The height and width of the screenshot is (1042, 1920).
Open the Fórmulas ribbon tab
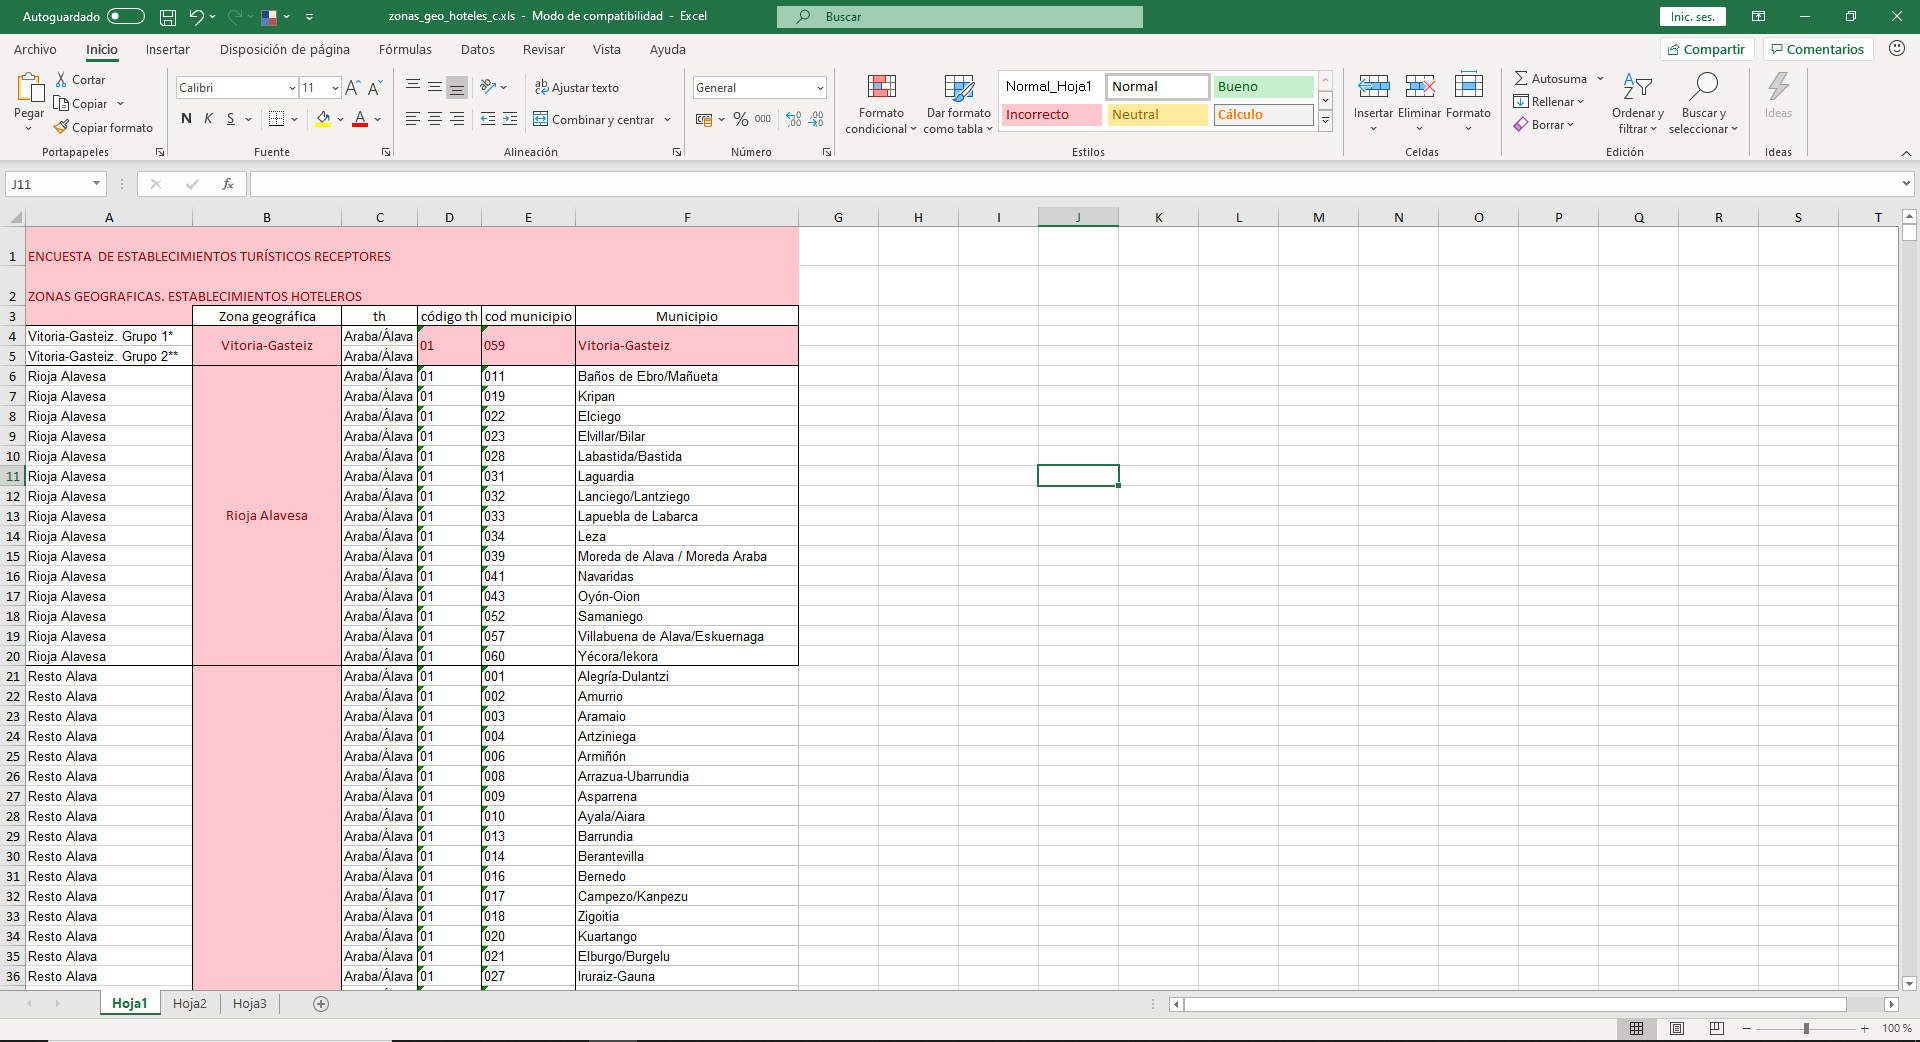pyautogui.click(x=405, y=49)
